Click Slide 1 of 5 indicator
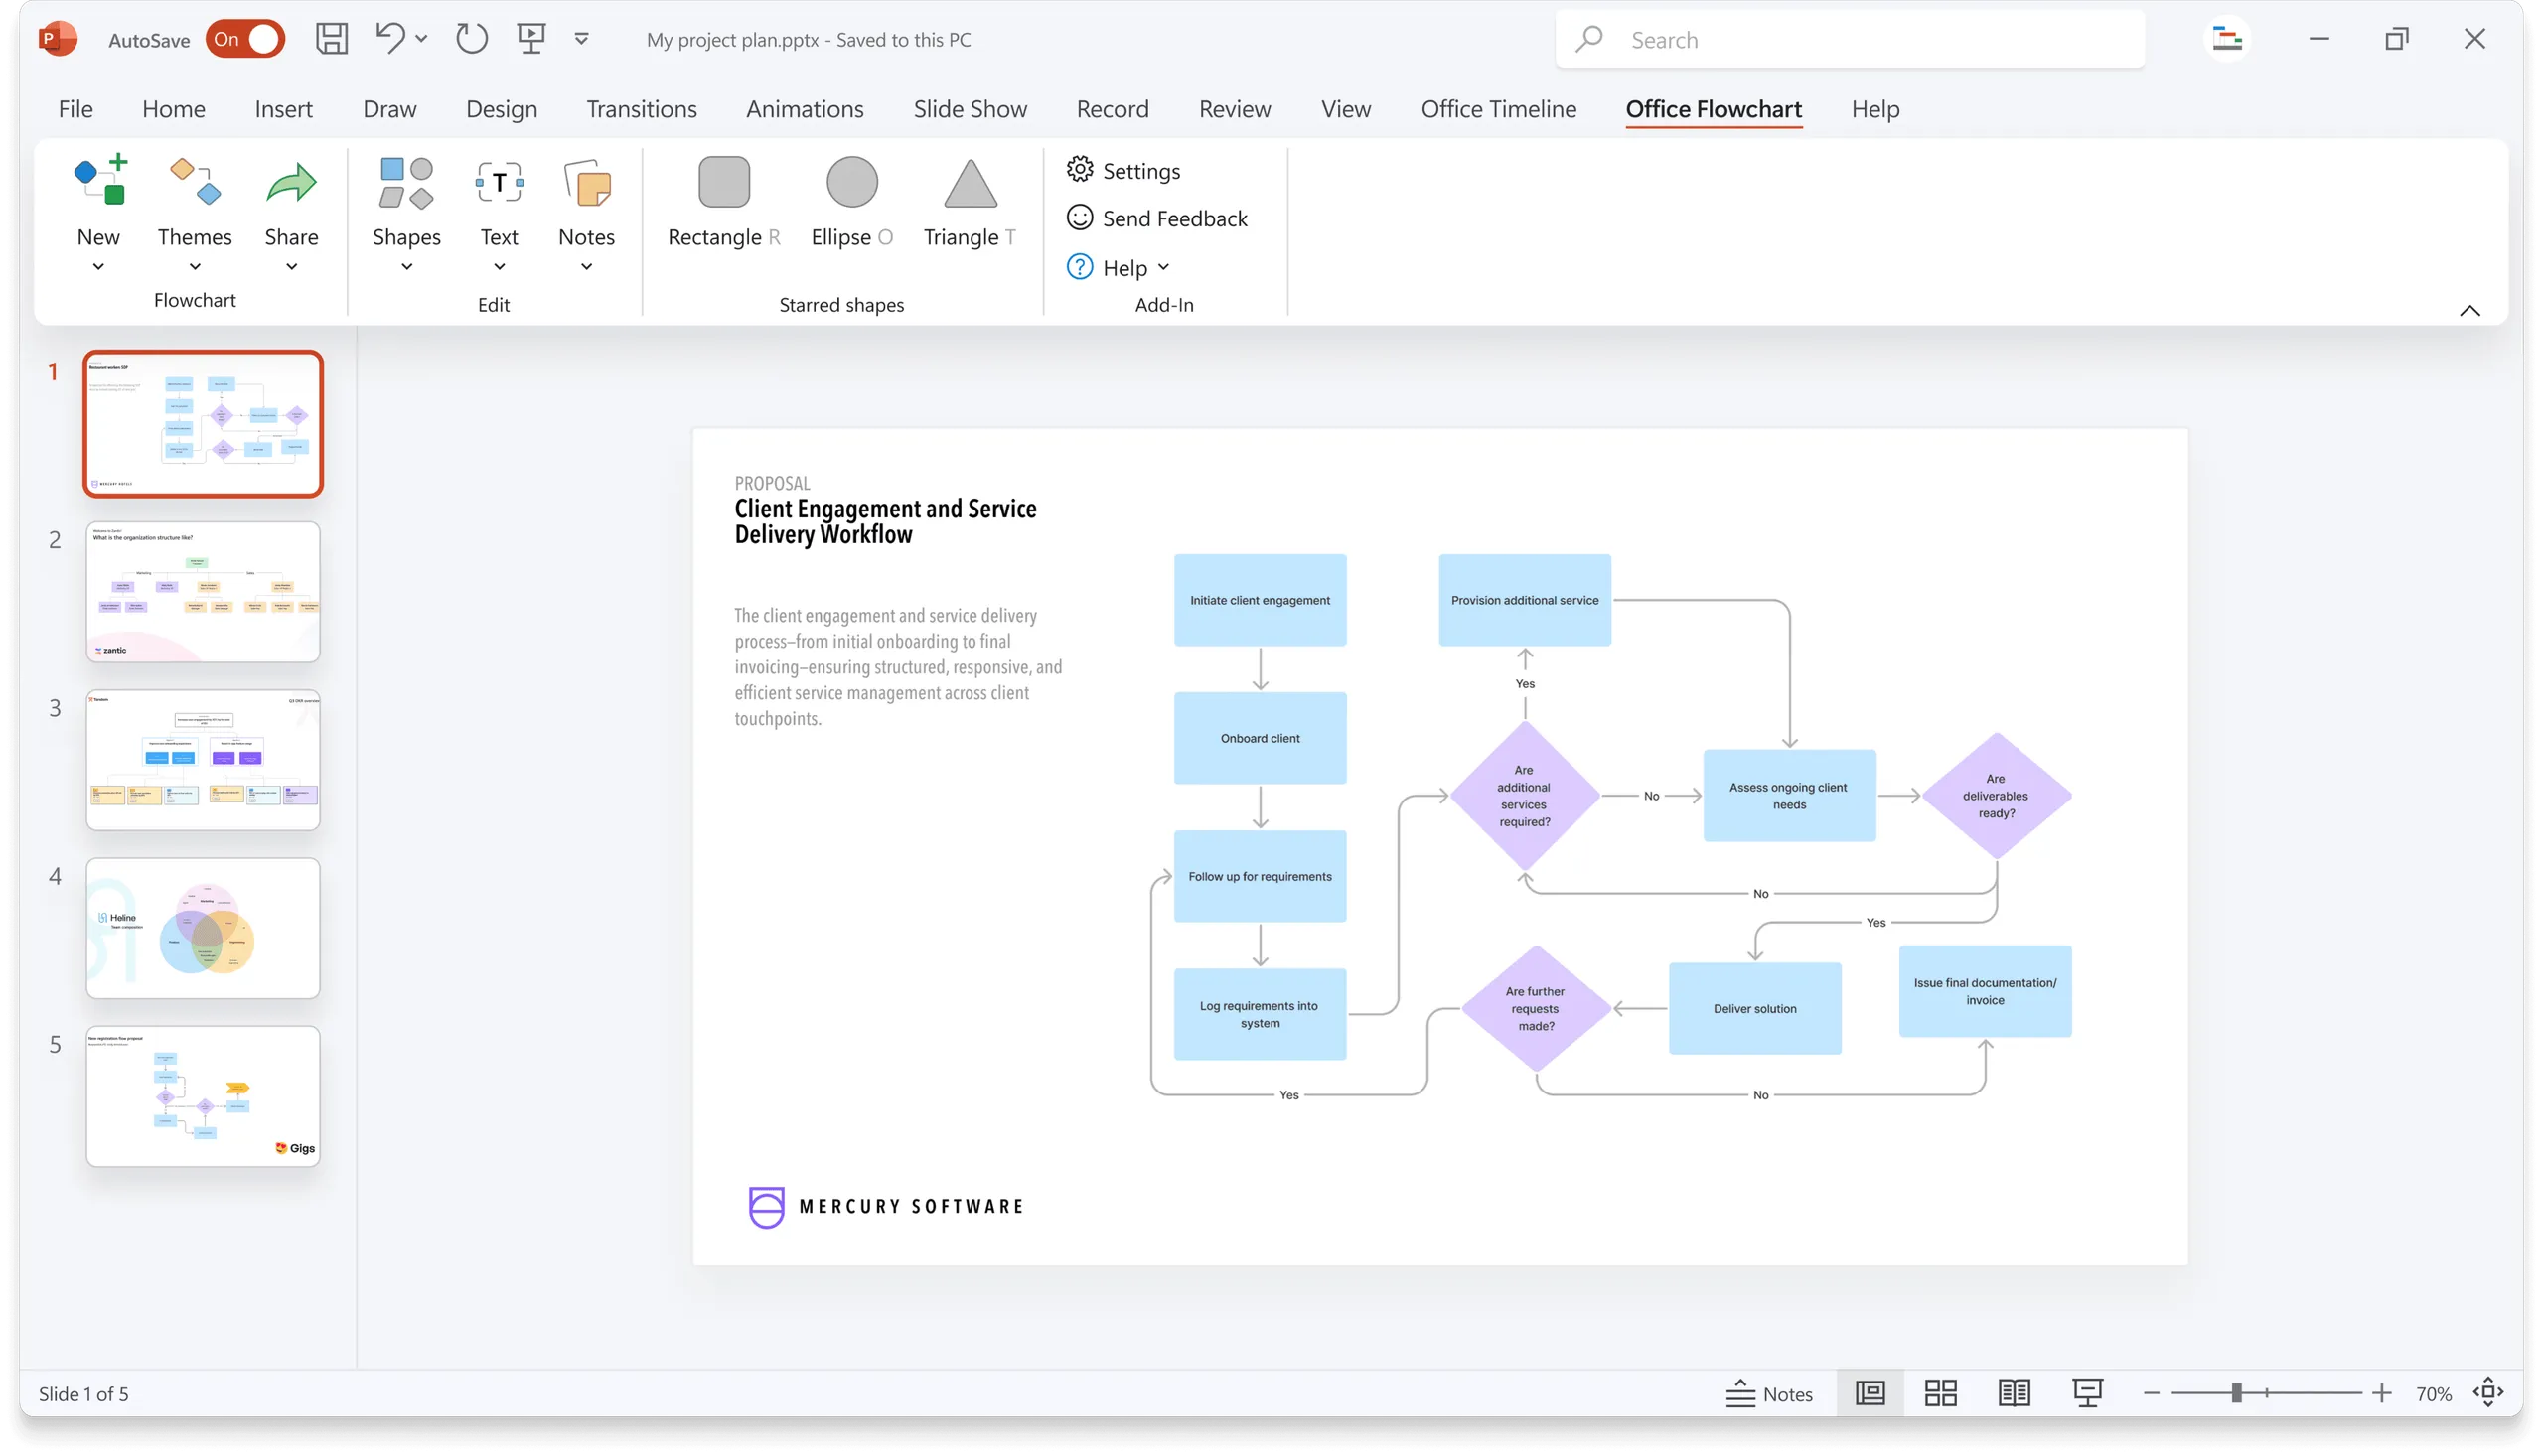This screenshot has height=1456, width=2543. click(x=83, y=1394)
